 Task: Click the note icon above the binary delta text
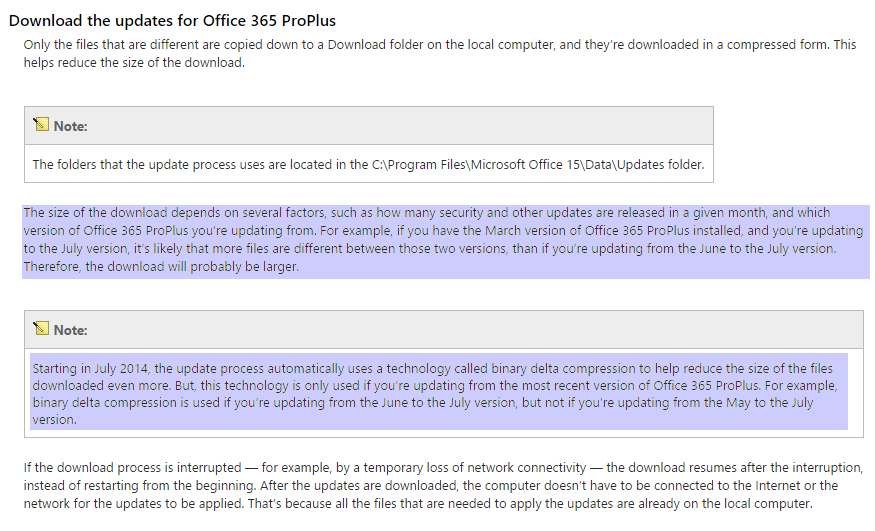(40, 329)
